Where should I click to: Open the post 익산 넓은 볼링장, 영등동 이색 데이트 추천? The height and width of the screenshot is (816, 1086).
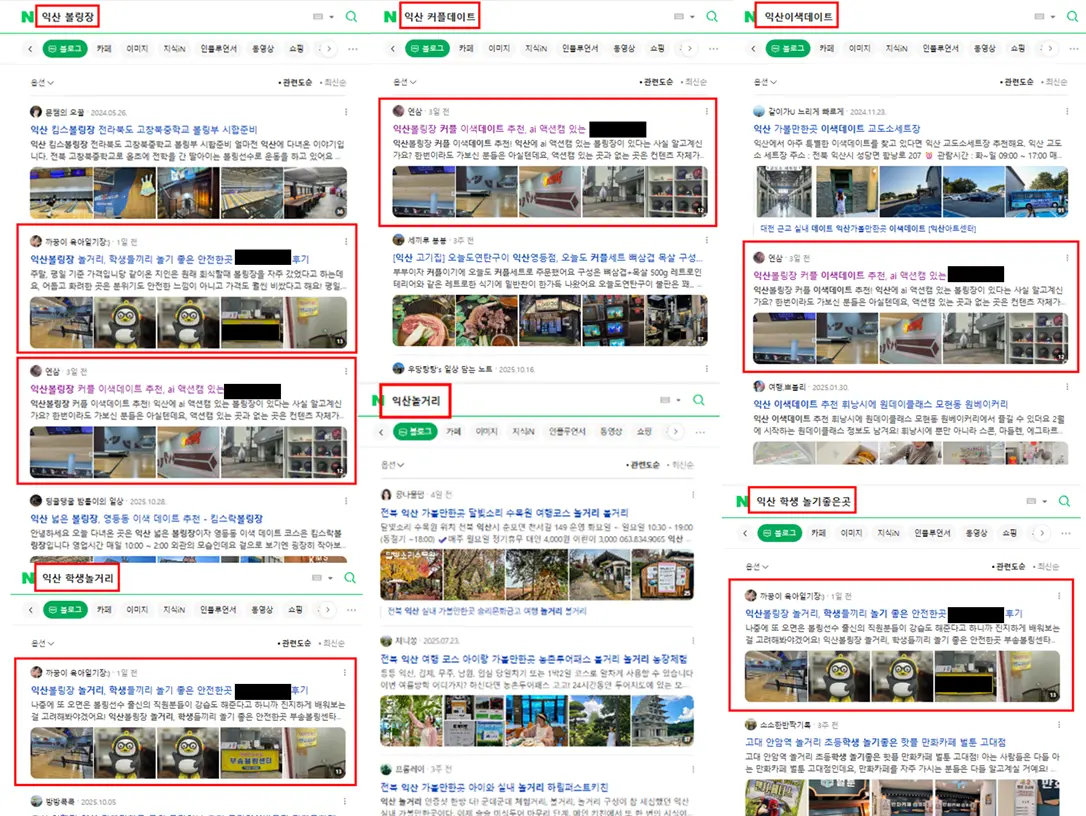[146, 518]
